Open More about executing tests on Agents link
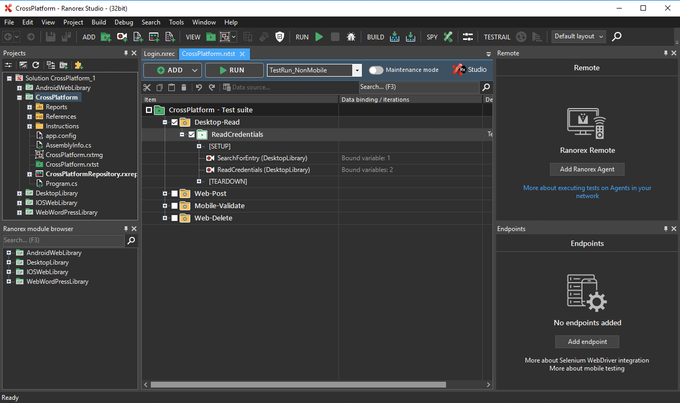The height and width of the screenshot is (403, 680). pos(587,192)
